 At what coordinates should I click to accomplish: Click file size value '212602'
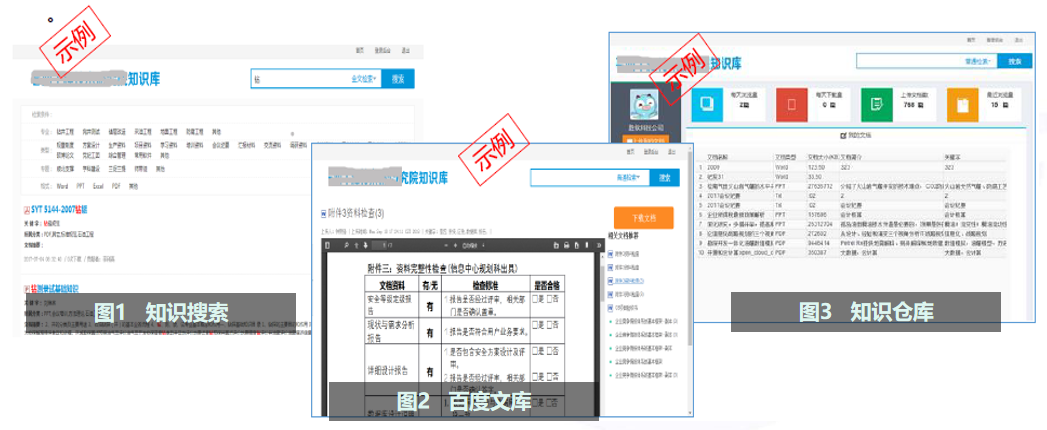coord(818,235)
